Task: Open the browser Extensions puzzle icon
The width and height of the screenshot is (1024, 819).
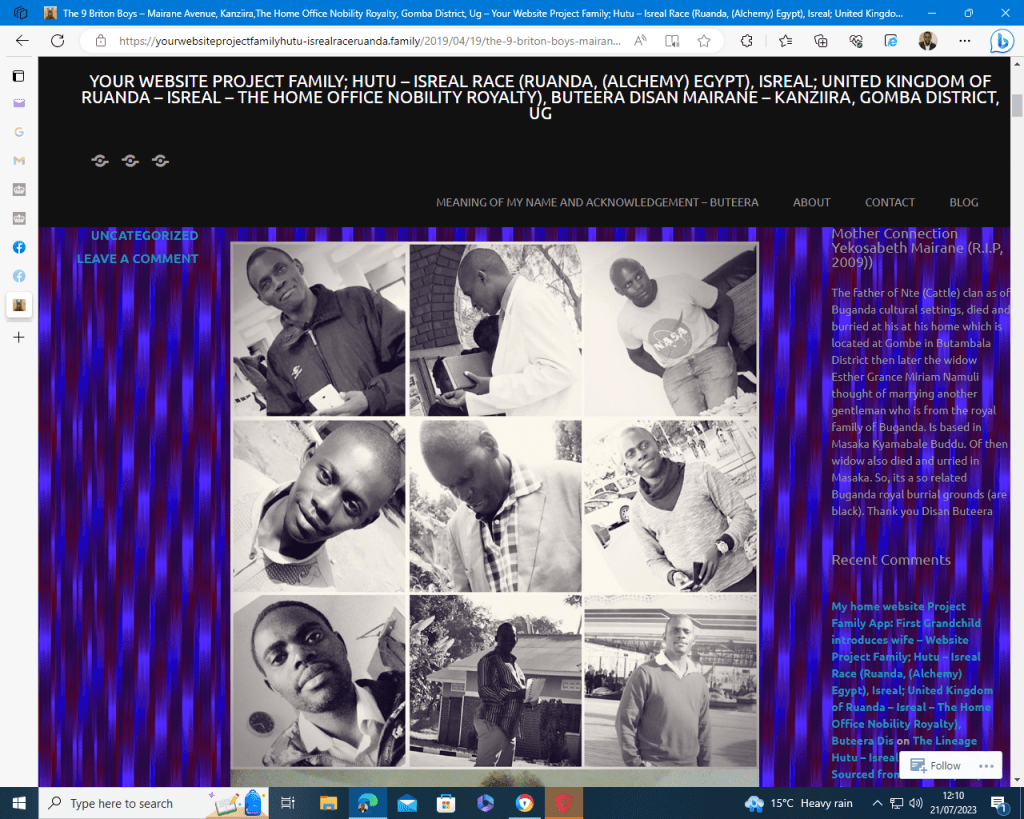Action: [746, 41]
